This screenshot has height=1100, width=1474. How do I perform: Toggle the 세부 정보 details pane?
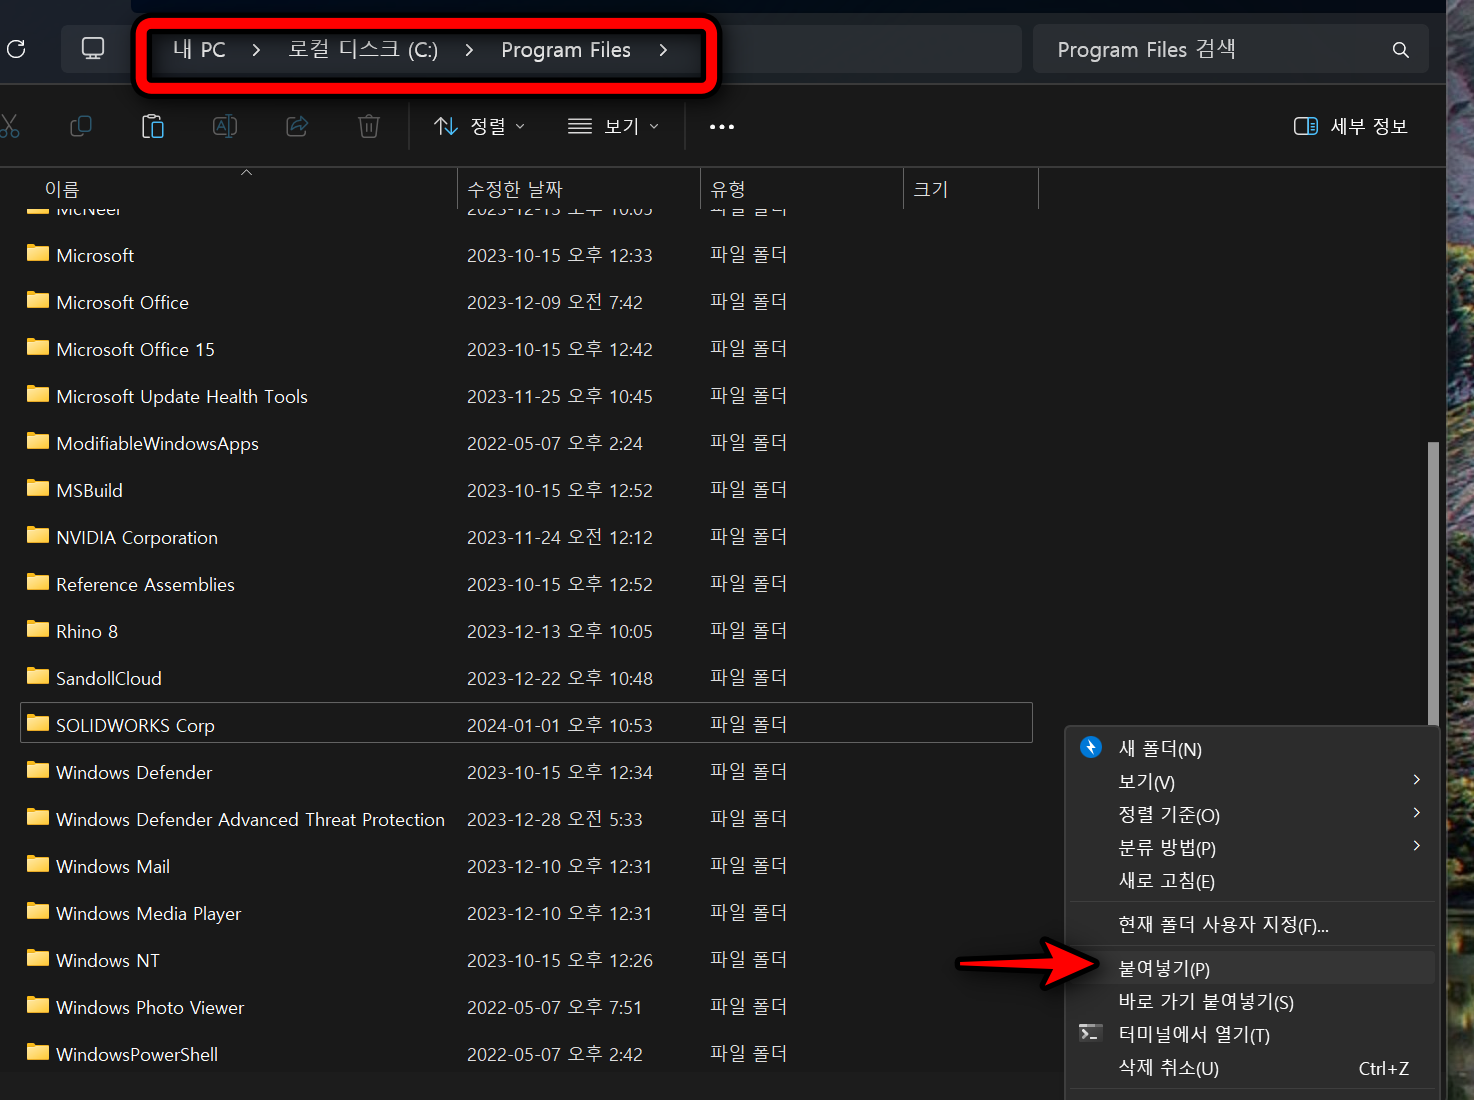(1350, 126)
